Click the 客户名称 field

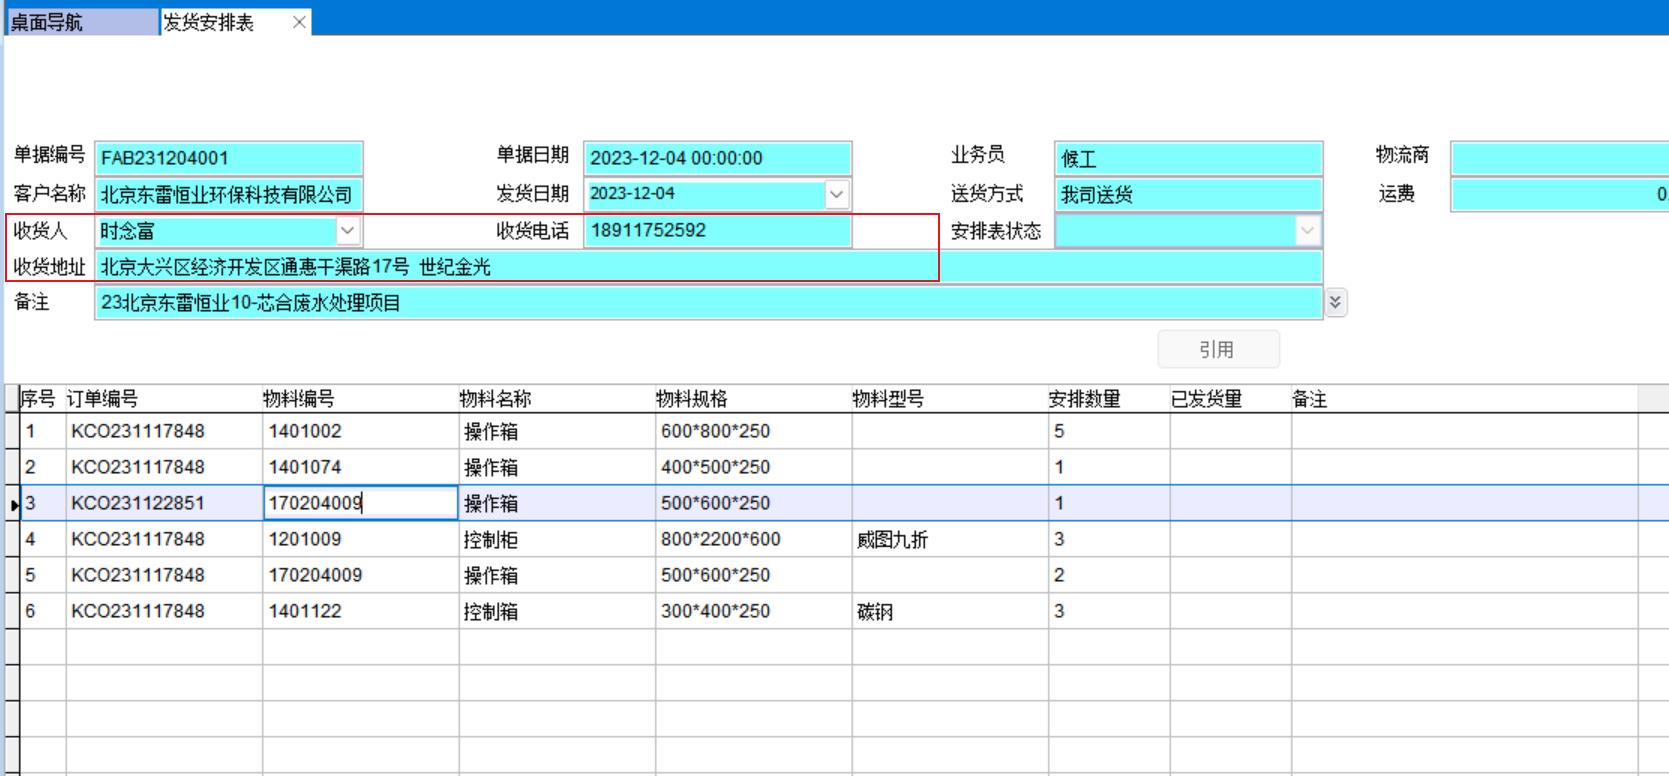point(229,194)
